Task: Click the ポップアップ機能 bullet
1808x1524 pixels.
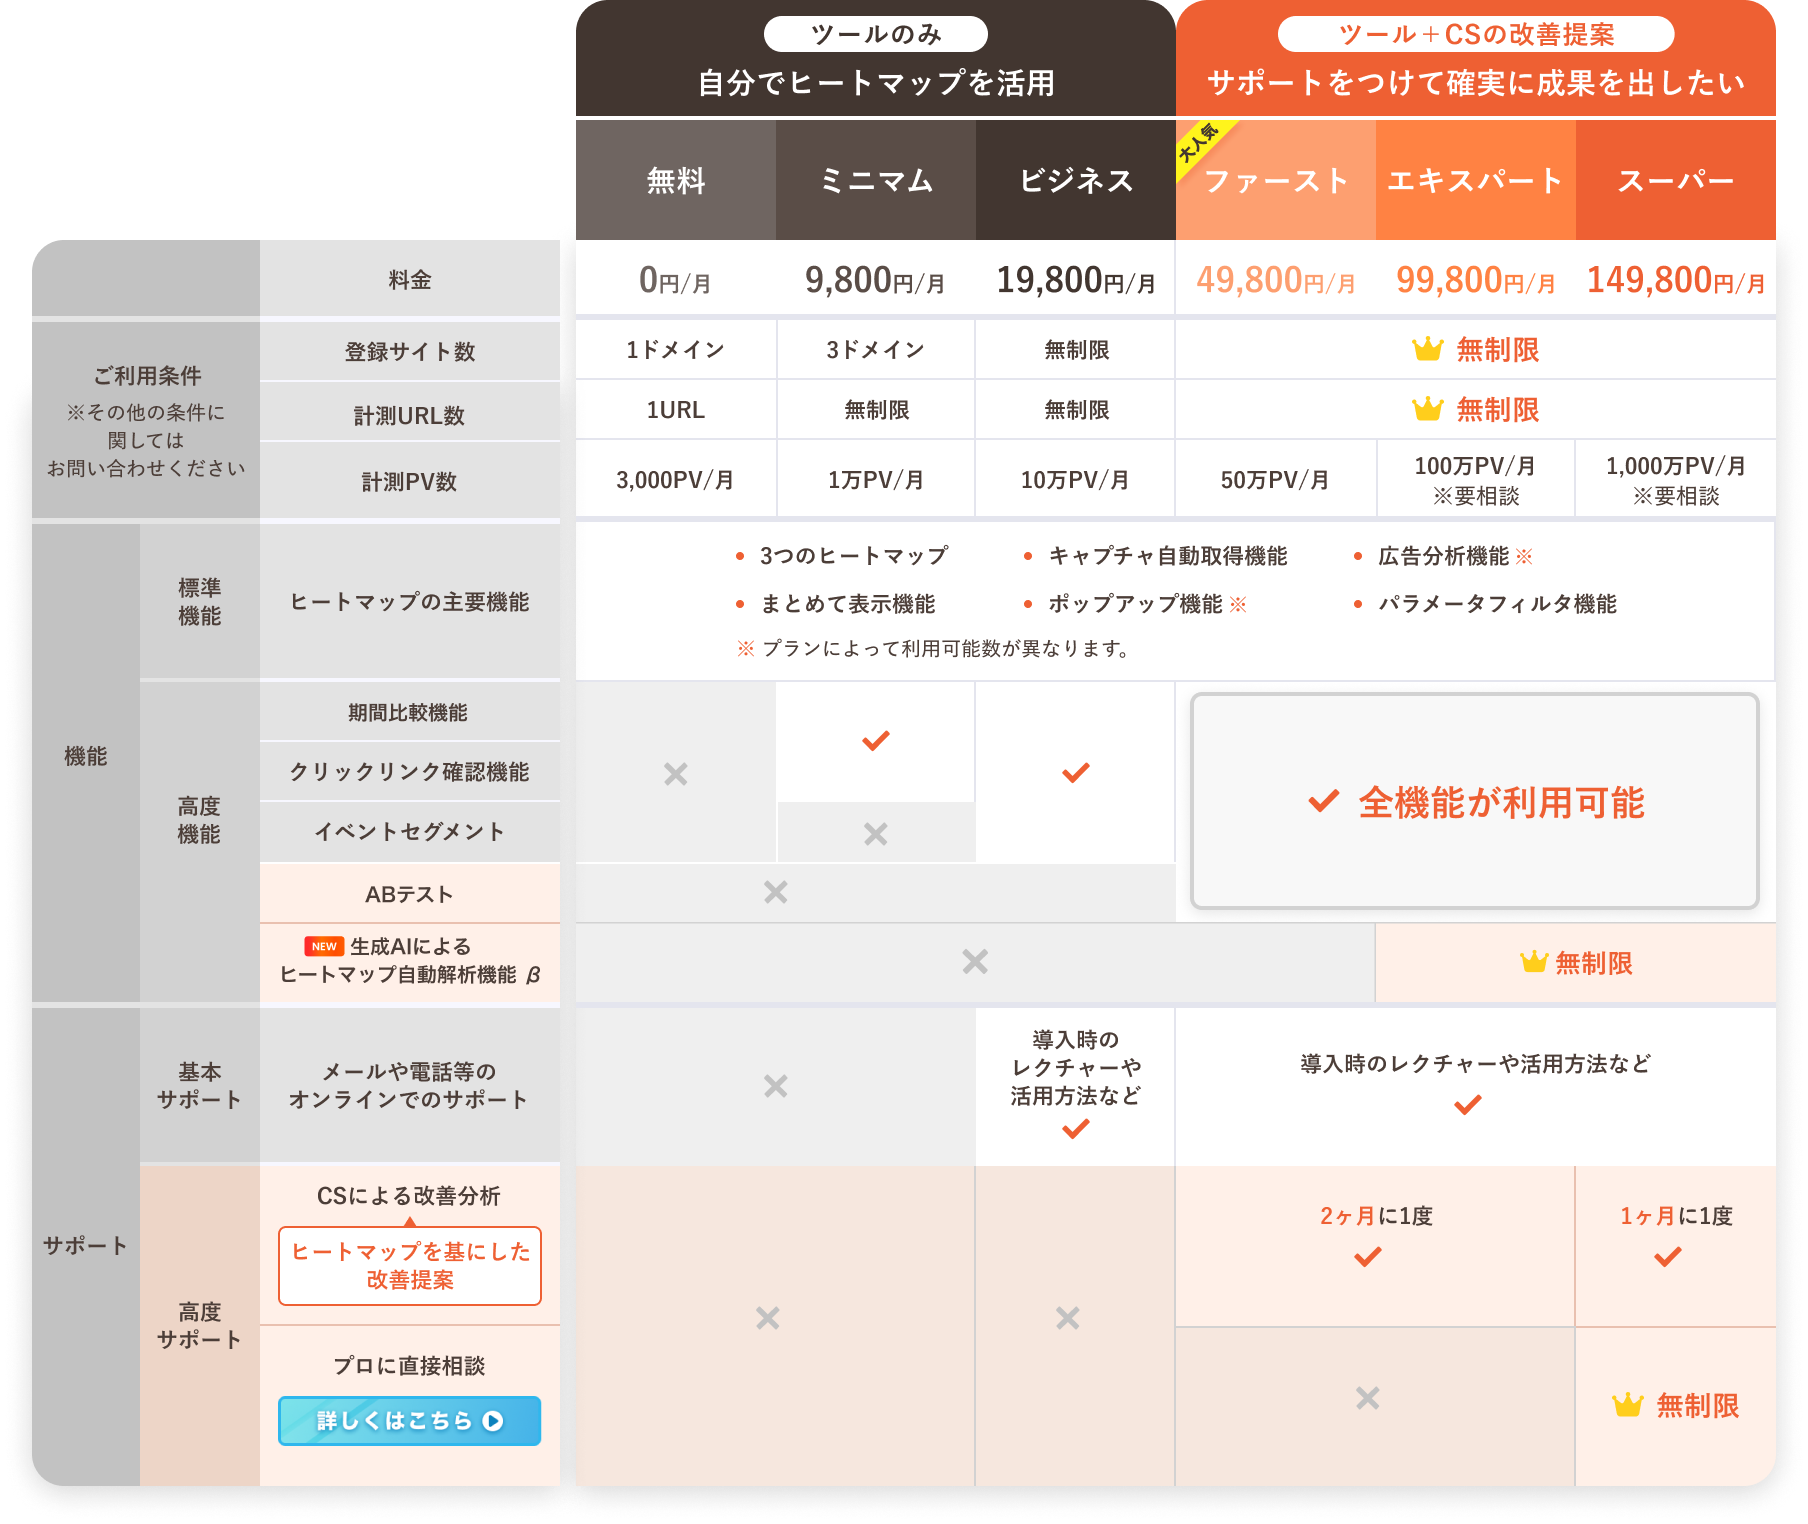Action: click(1135, 604)
